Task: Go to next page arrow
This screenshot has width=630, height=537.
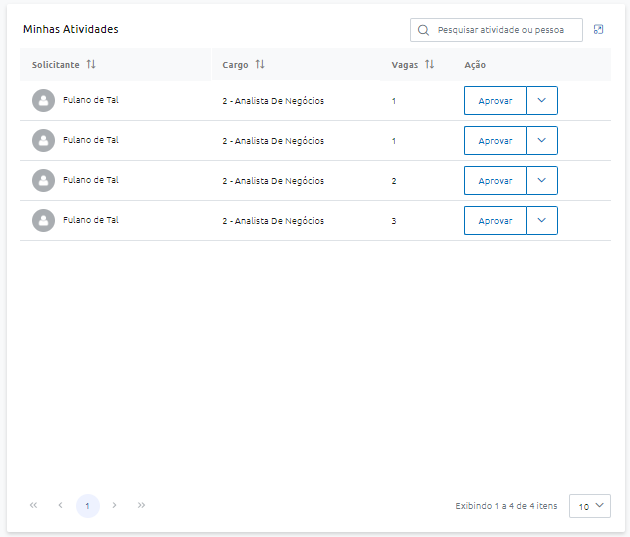Action: click(114, 506)
